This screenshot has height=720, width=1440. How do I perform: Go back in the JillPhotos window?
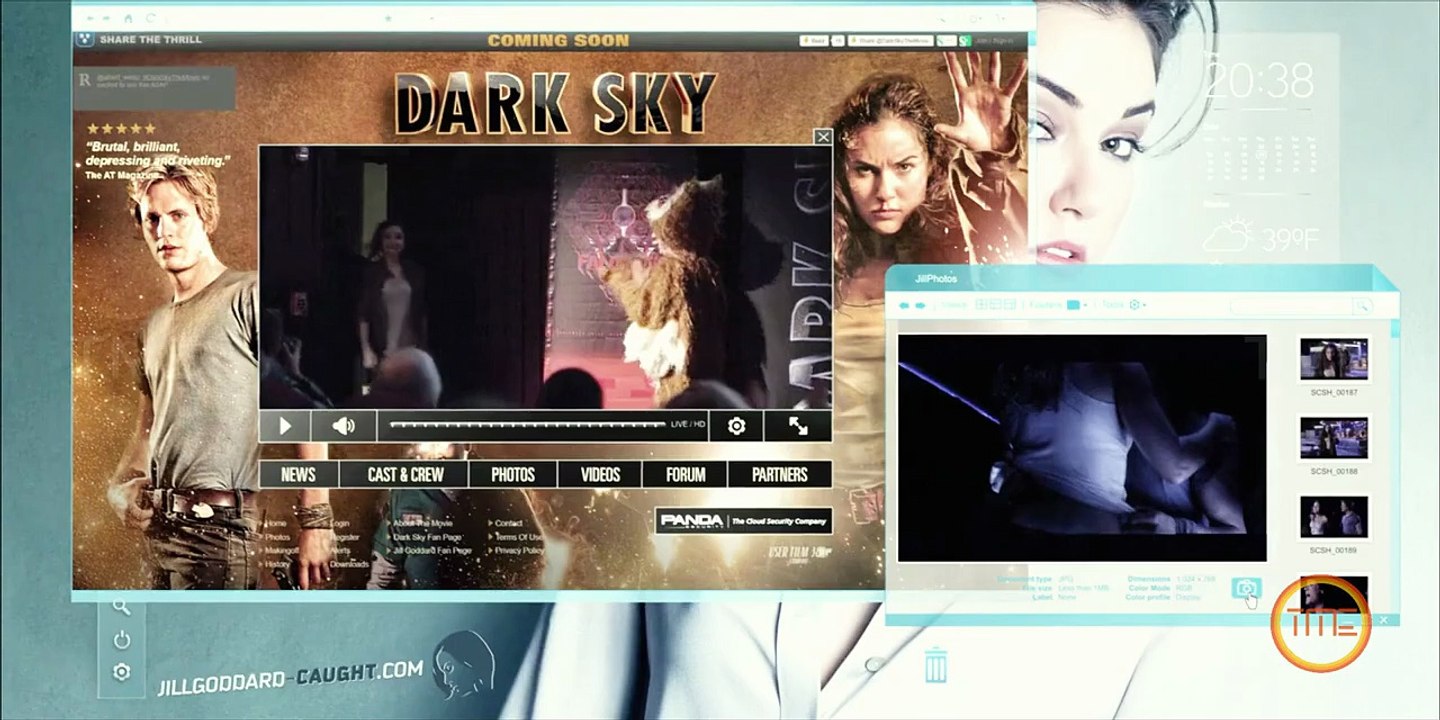point(904,304)
